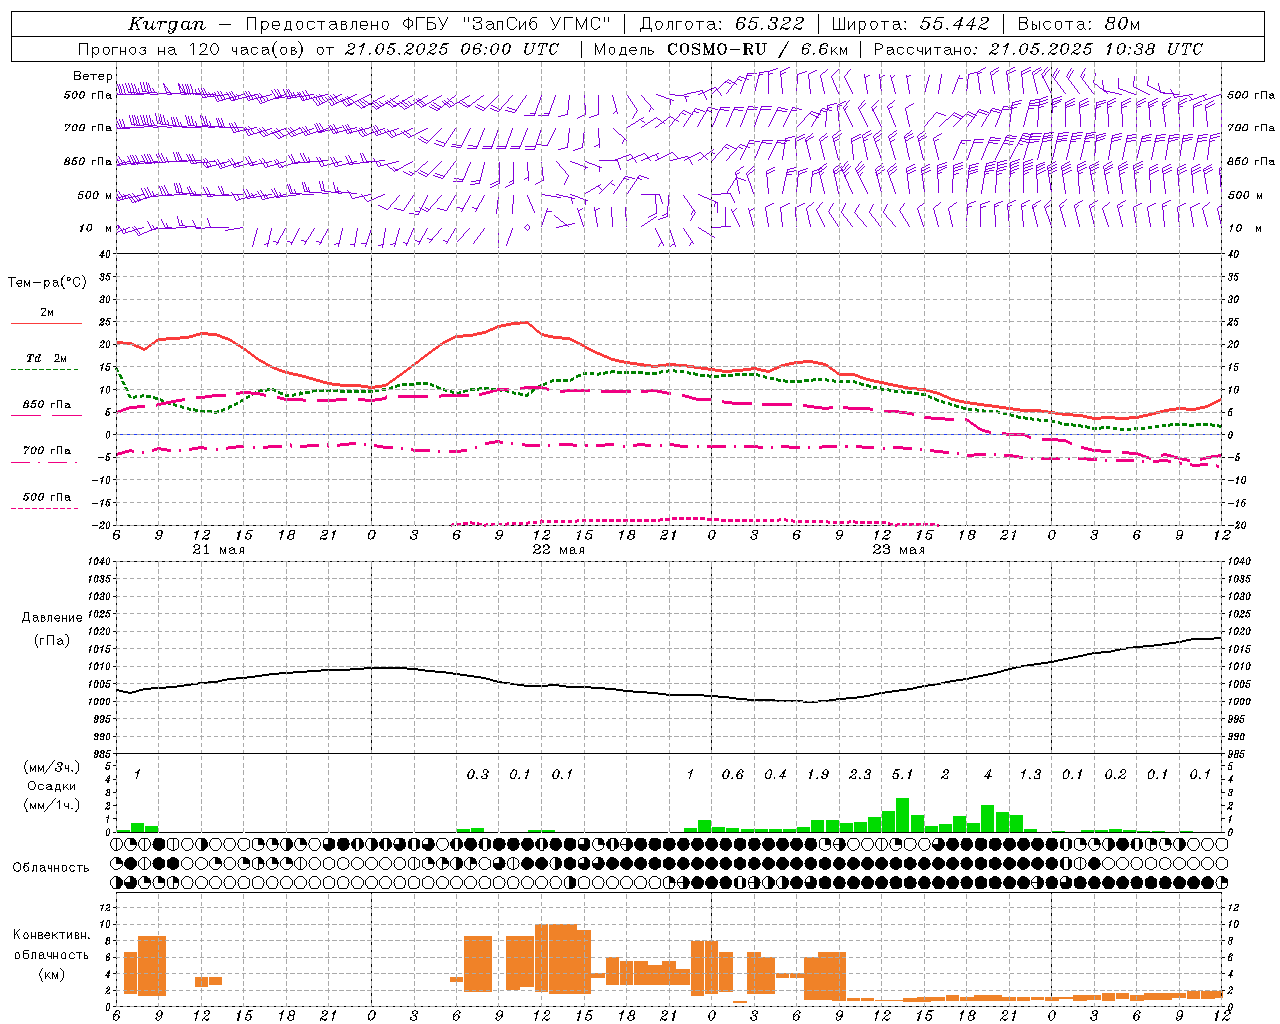Click the '(гПа)' unit under Давление
This screenshot has width=1280, height=1024.
point(52,641)
